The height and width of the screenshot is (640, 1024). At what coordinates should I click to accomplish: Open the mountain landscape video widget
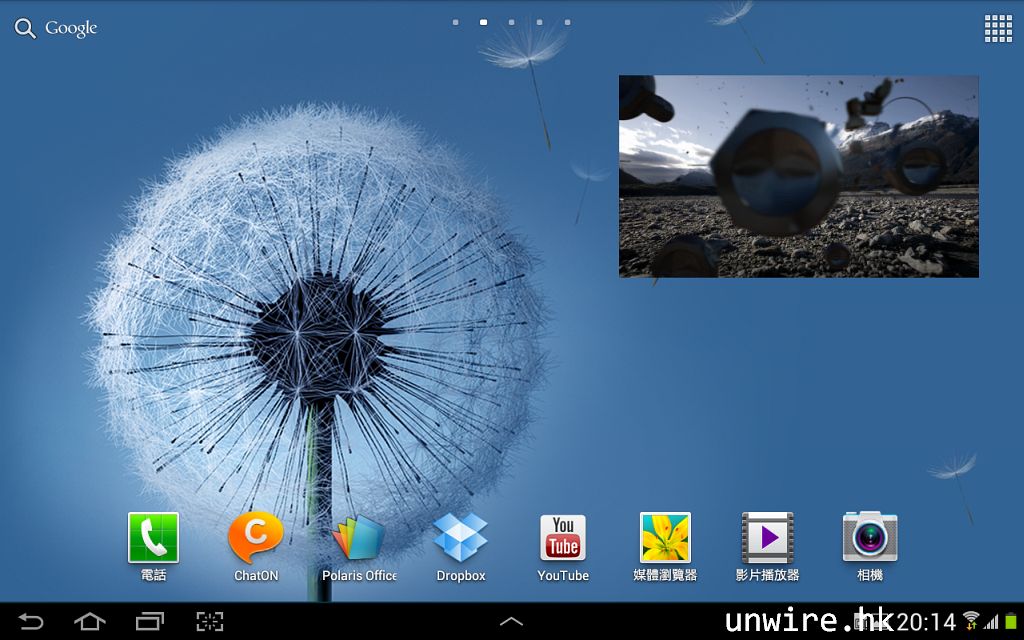pyautogui.click(x=798, y=176)
